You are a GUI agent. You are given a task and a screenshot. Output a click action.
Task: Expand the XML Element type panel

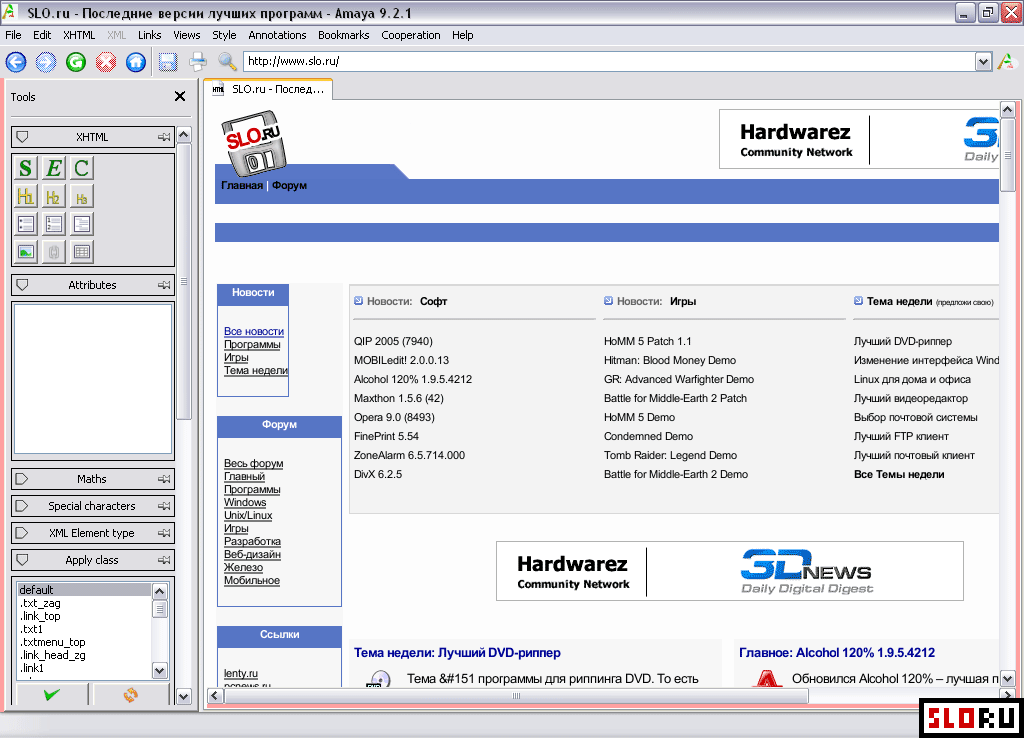(x=22, y=533)
